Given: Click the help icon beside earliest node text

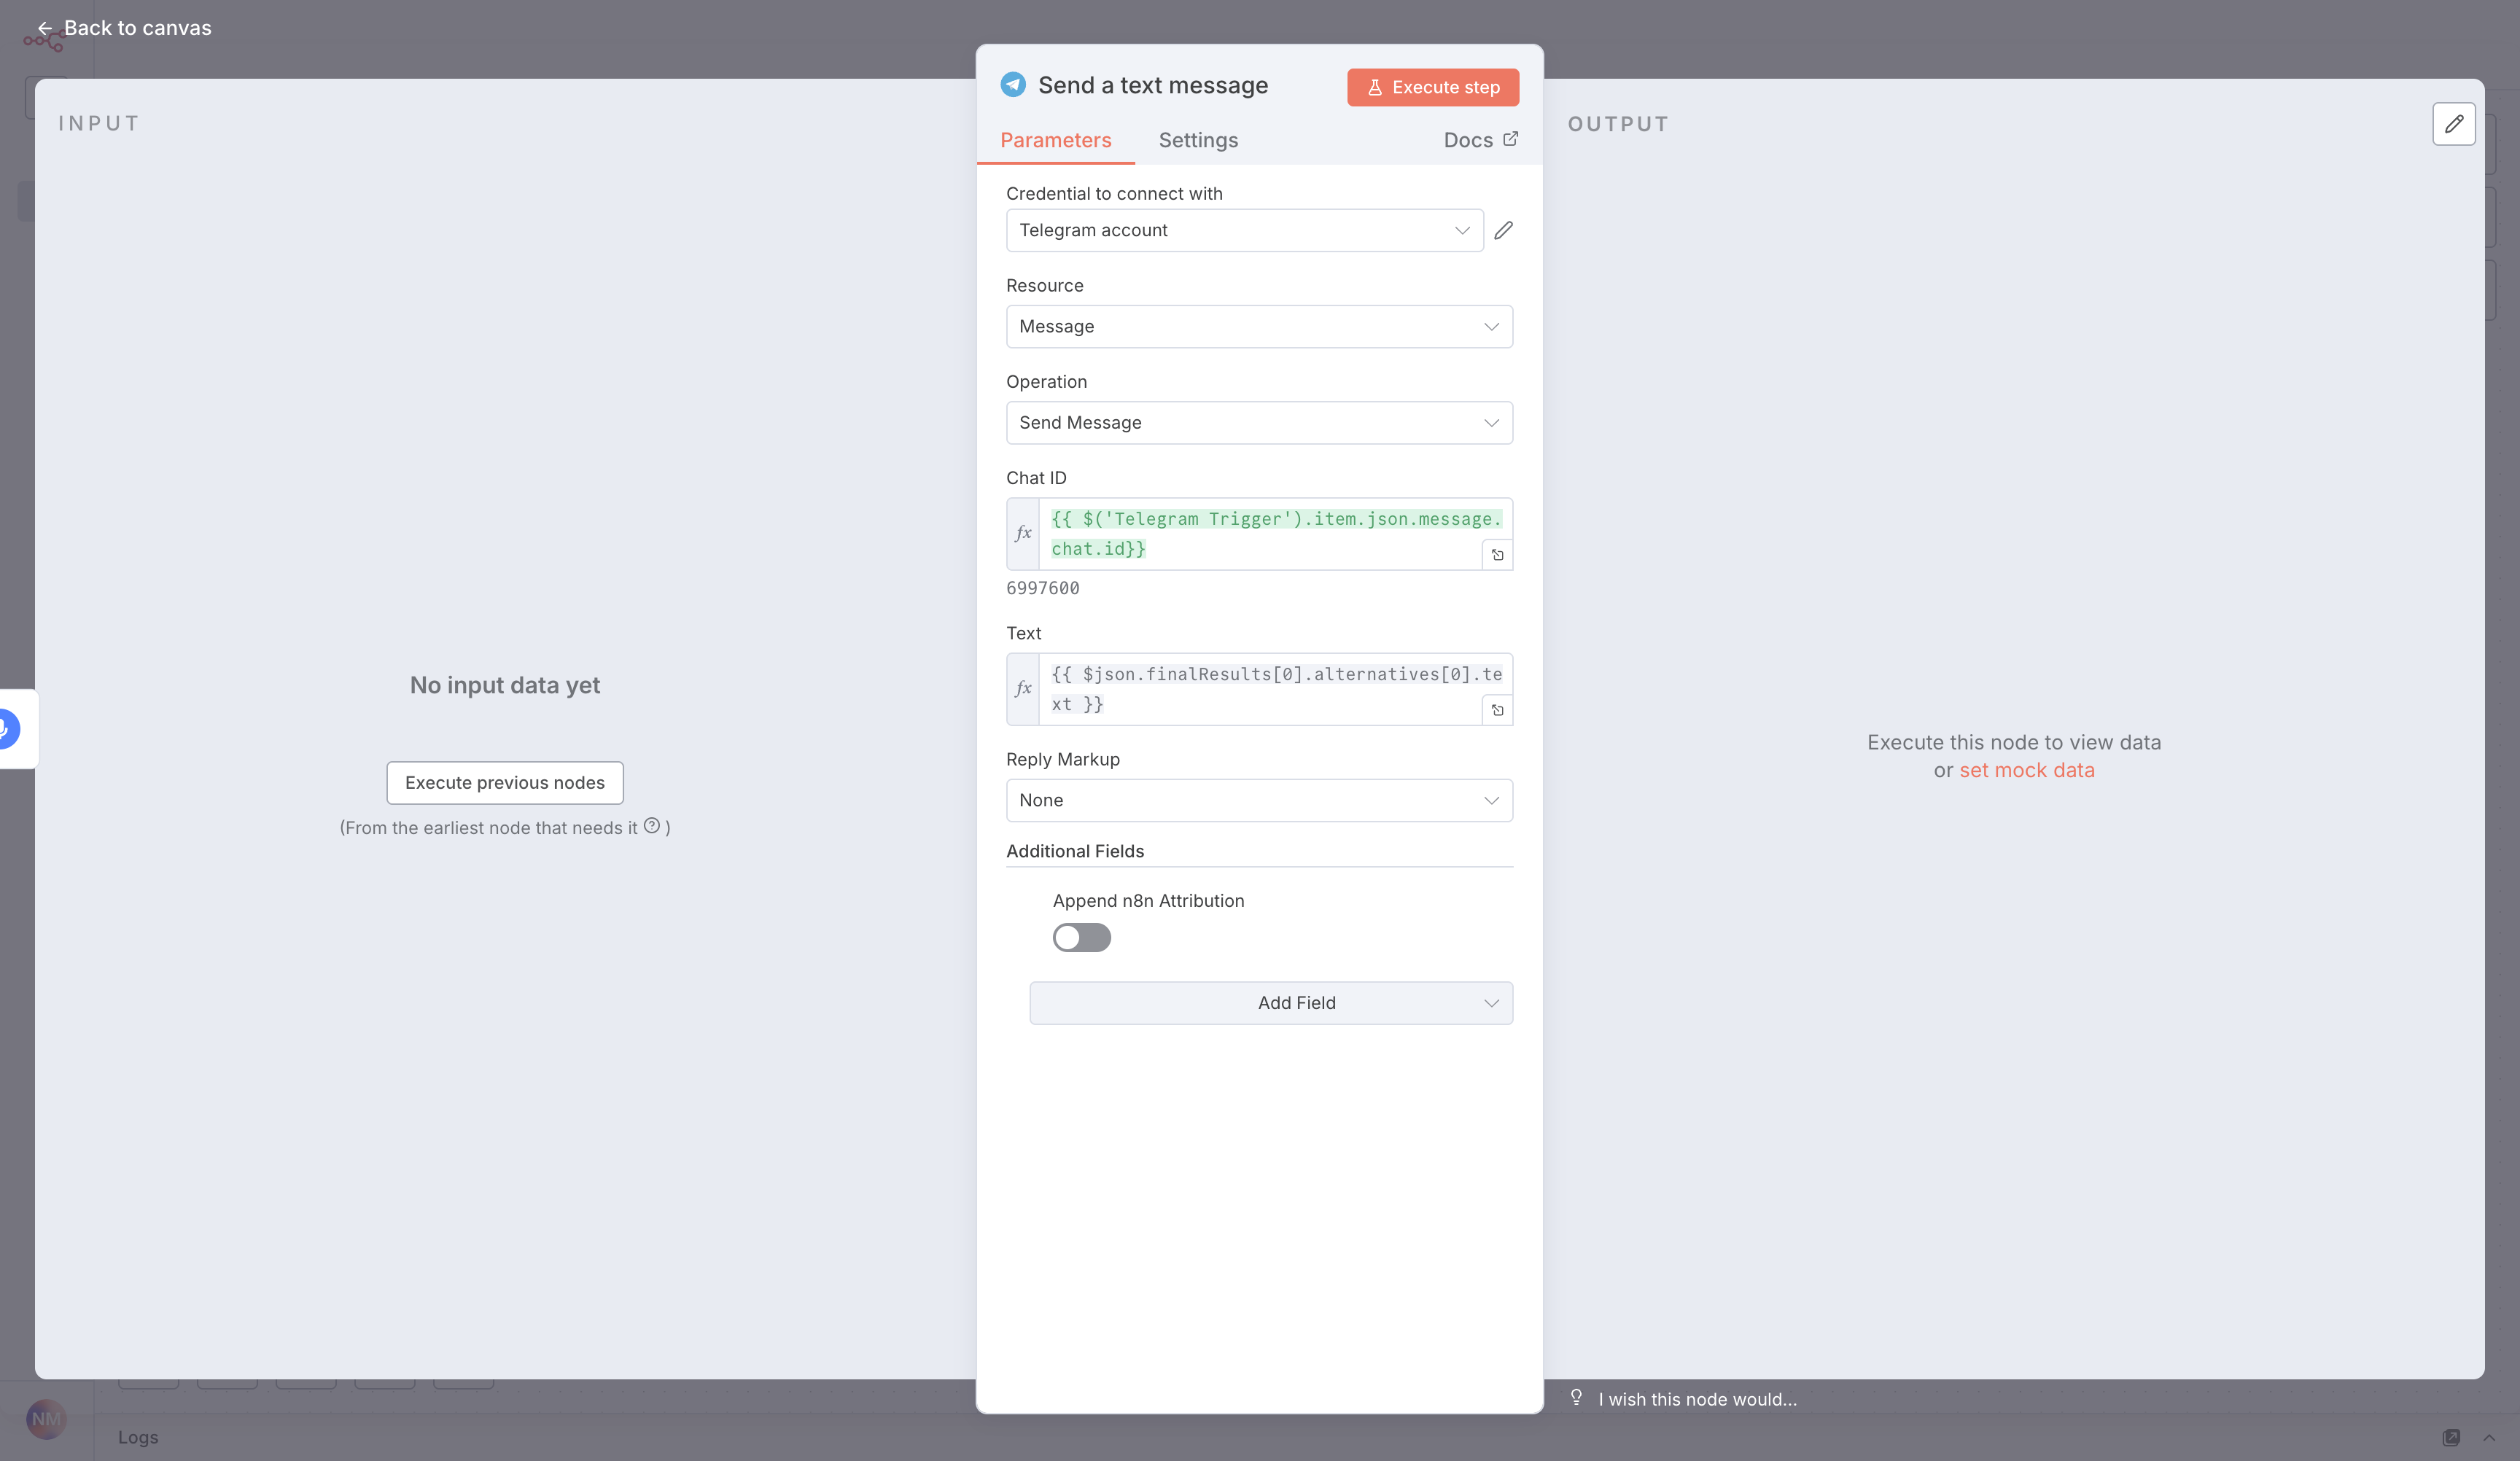Looking at the screenshot, I should coord(652,826).
